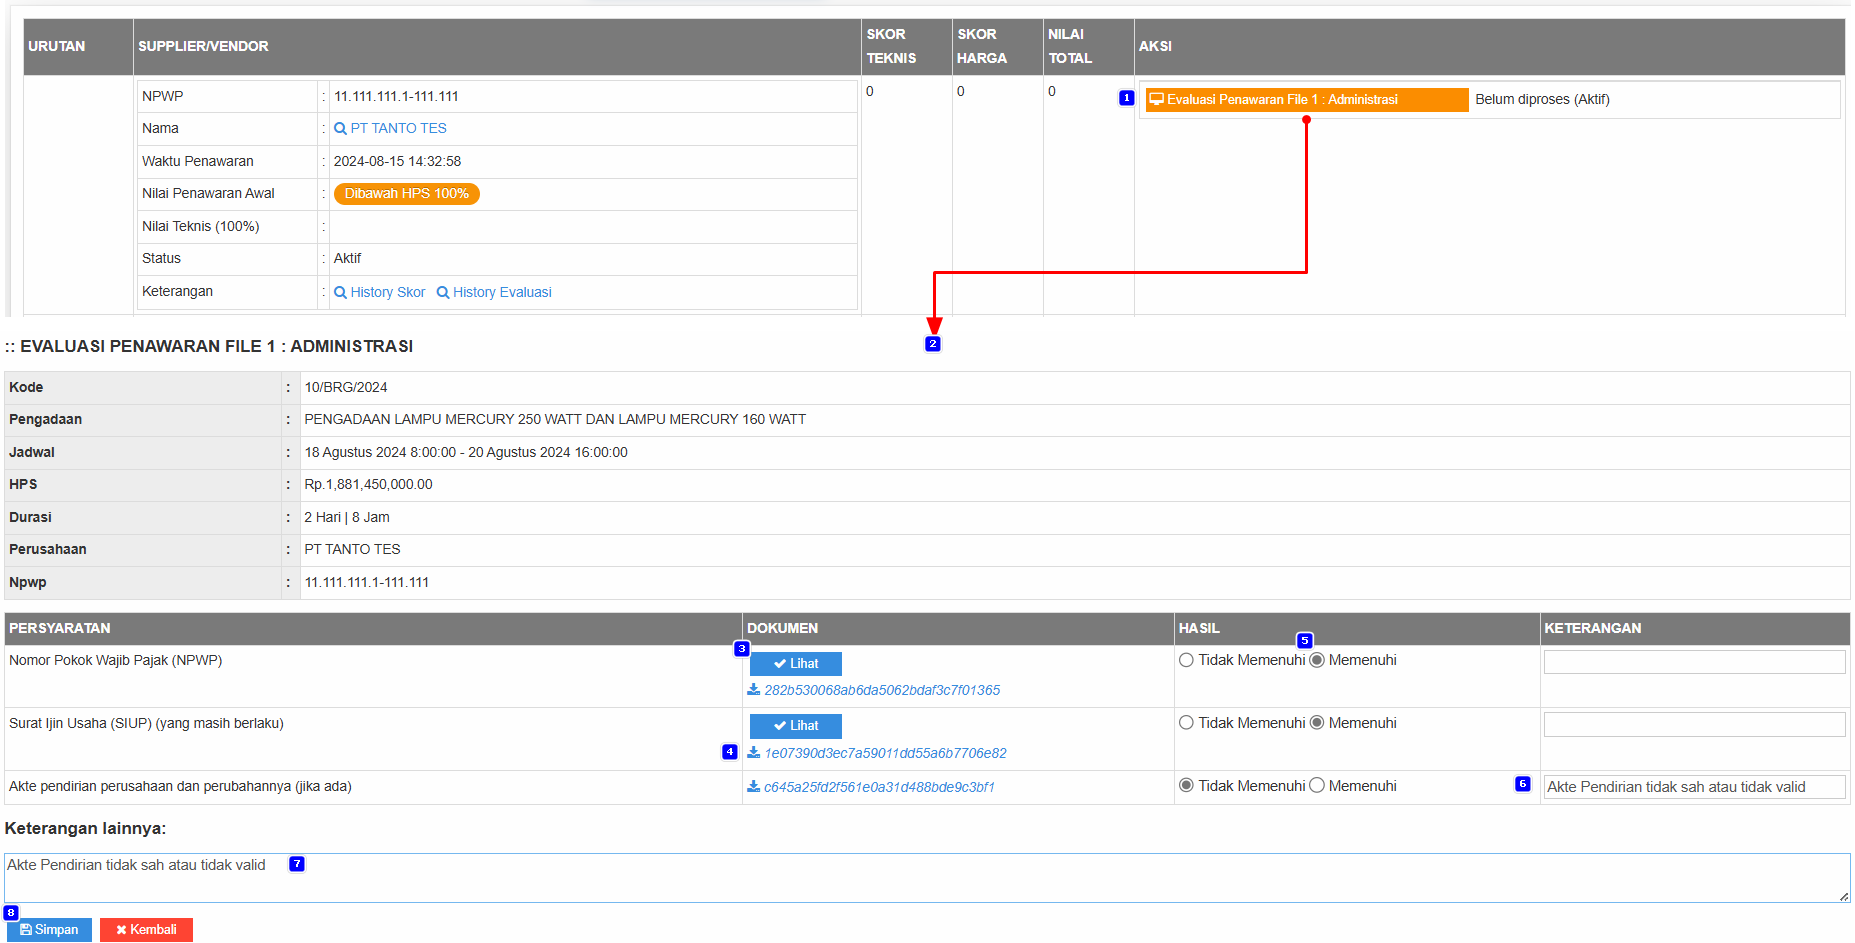This screenshot has width=1855, height=943.
Task: Download Akte file c645a25fd2f561e0a31d488bde9c3bf1
Action: coord(878,787)
